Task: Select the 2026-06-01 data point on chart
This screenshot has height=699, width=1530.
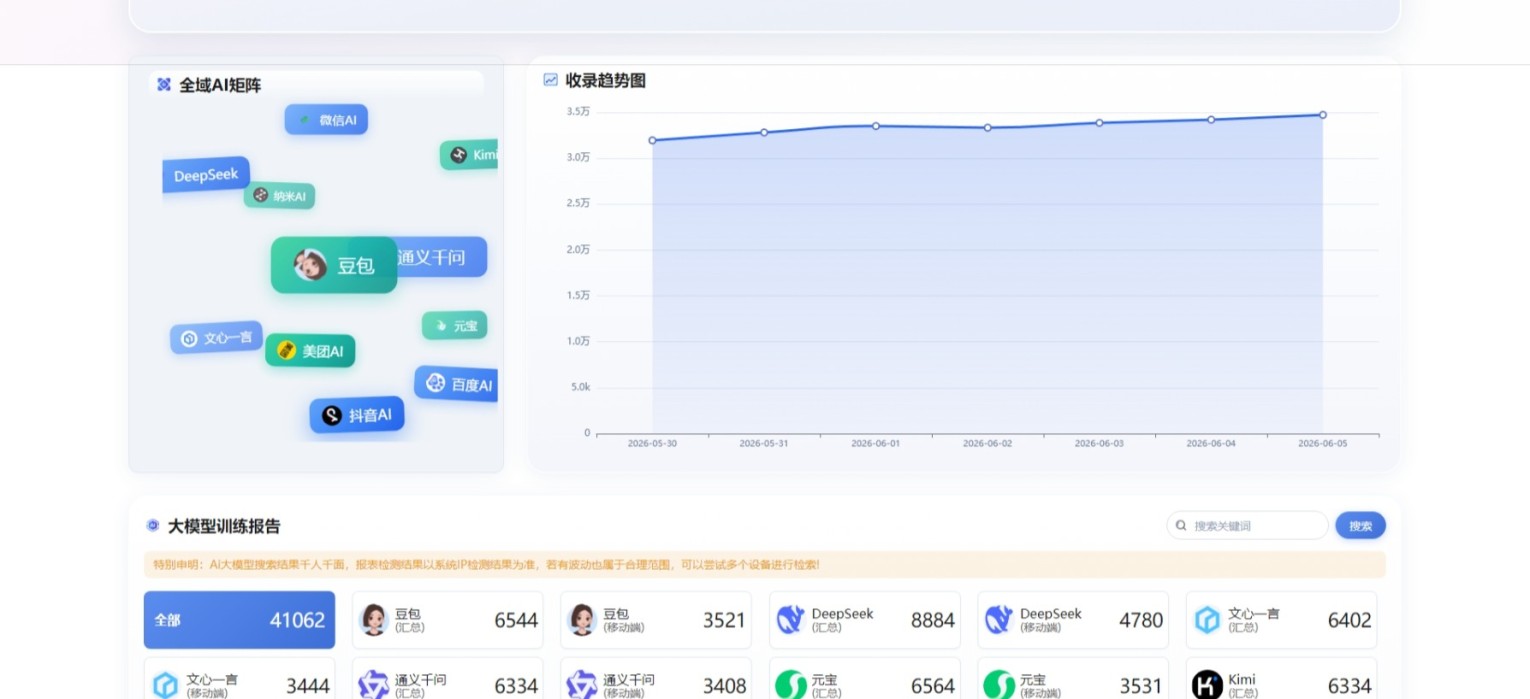Action: point(876,126)
